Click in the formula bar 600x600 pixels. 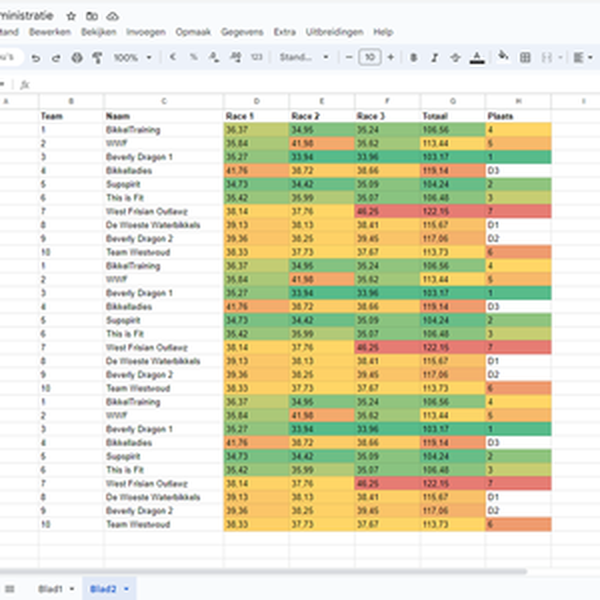pyautogui.click(x=314, y=85)
